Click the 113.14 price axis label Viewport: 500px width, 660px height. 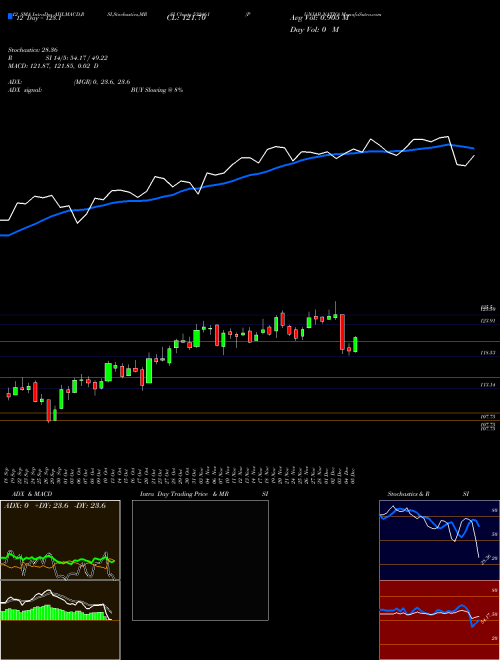click(x=488, y=385)
